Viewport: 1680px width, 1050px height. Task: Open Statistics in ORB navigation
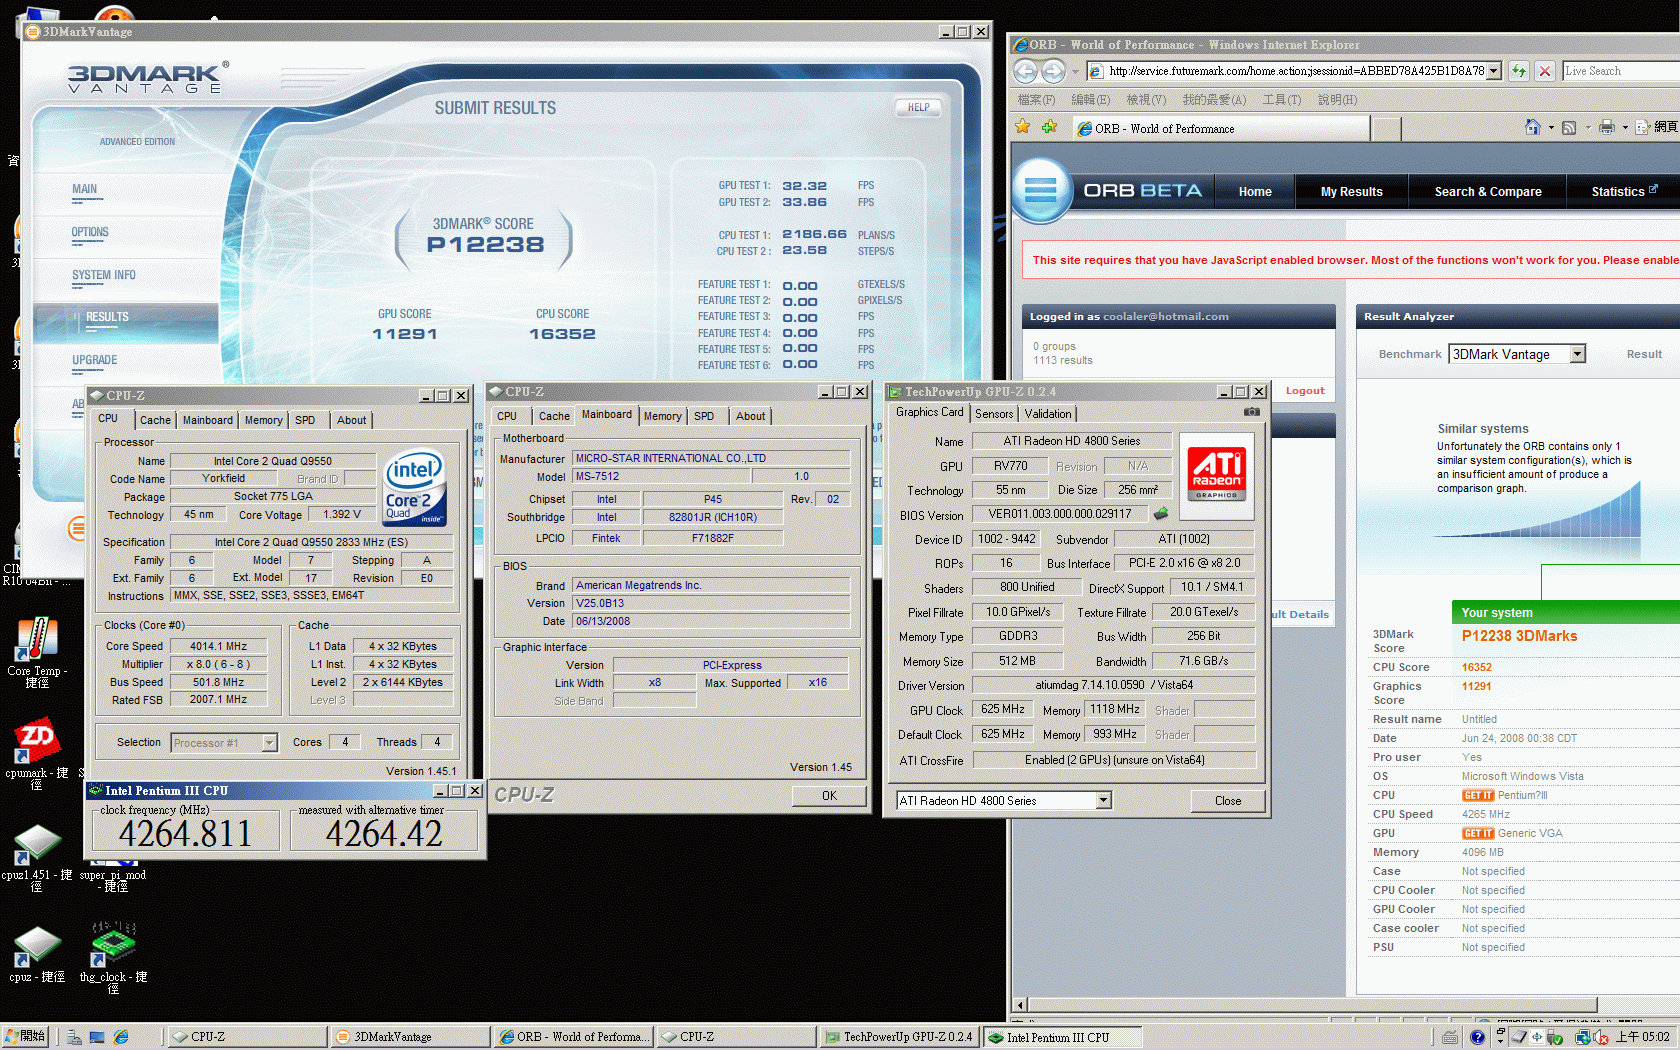[x=1623, y=191]
